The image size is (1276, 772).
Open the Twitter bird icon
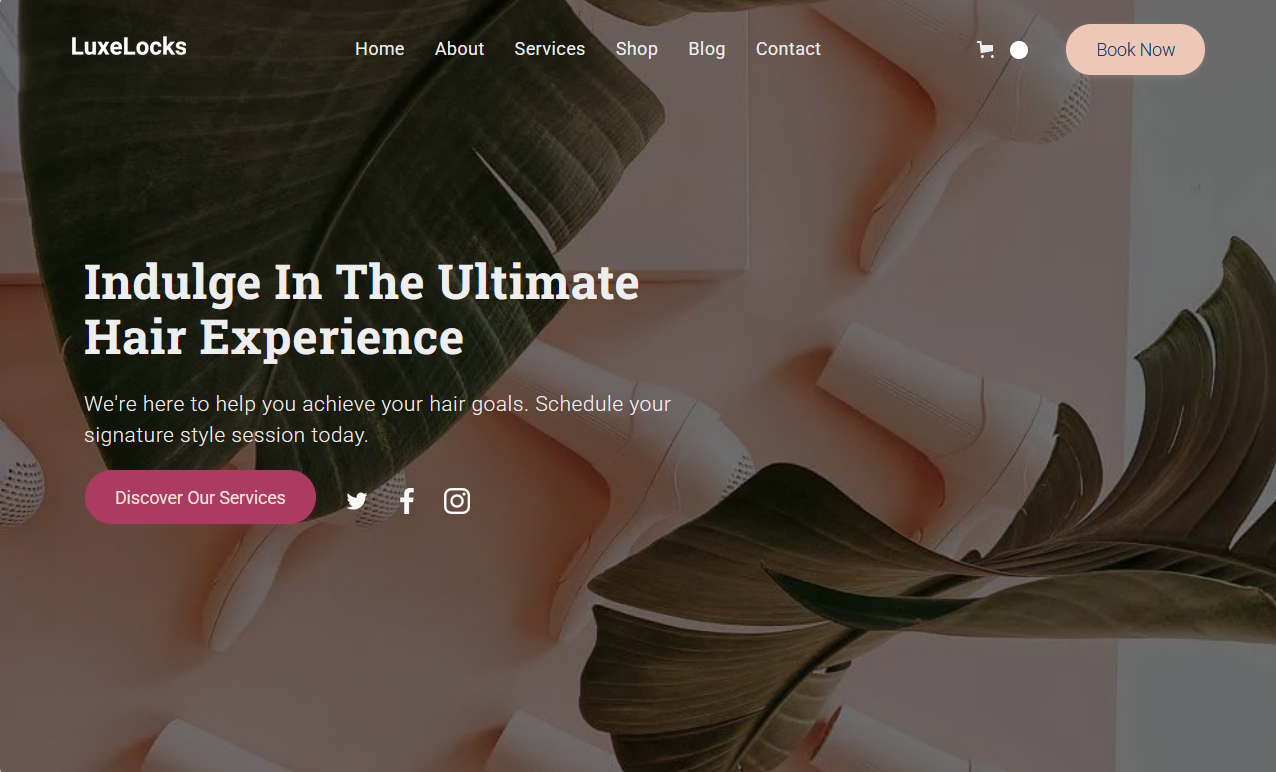[x=357, y=501]
